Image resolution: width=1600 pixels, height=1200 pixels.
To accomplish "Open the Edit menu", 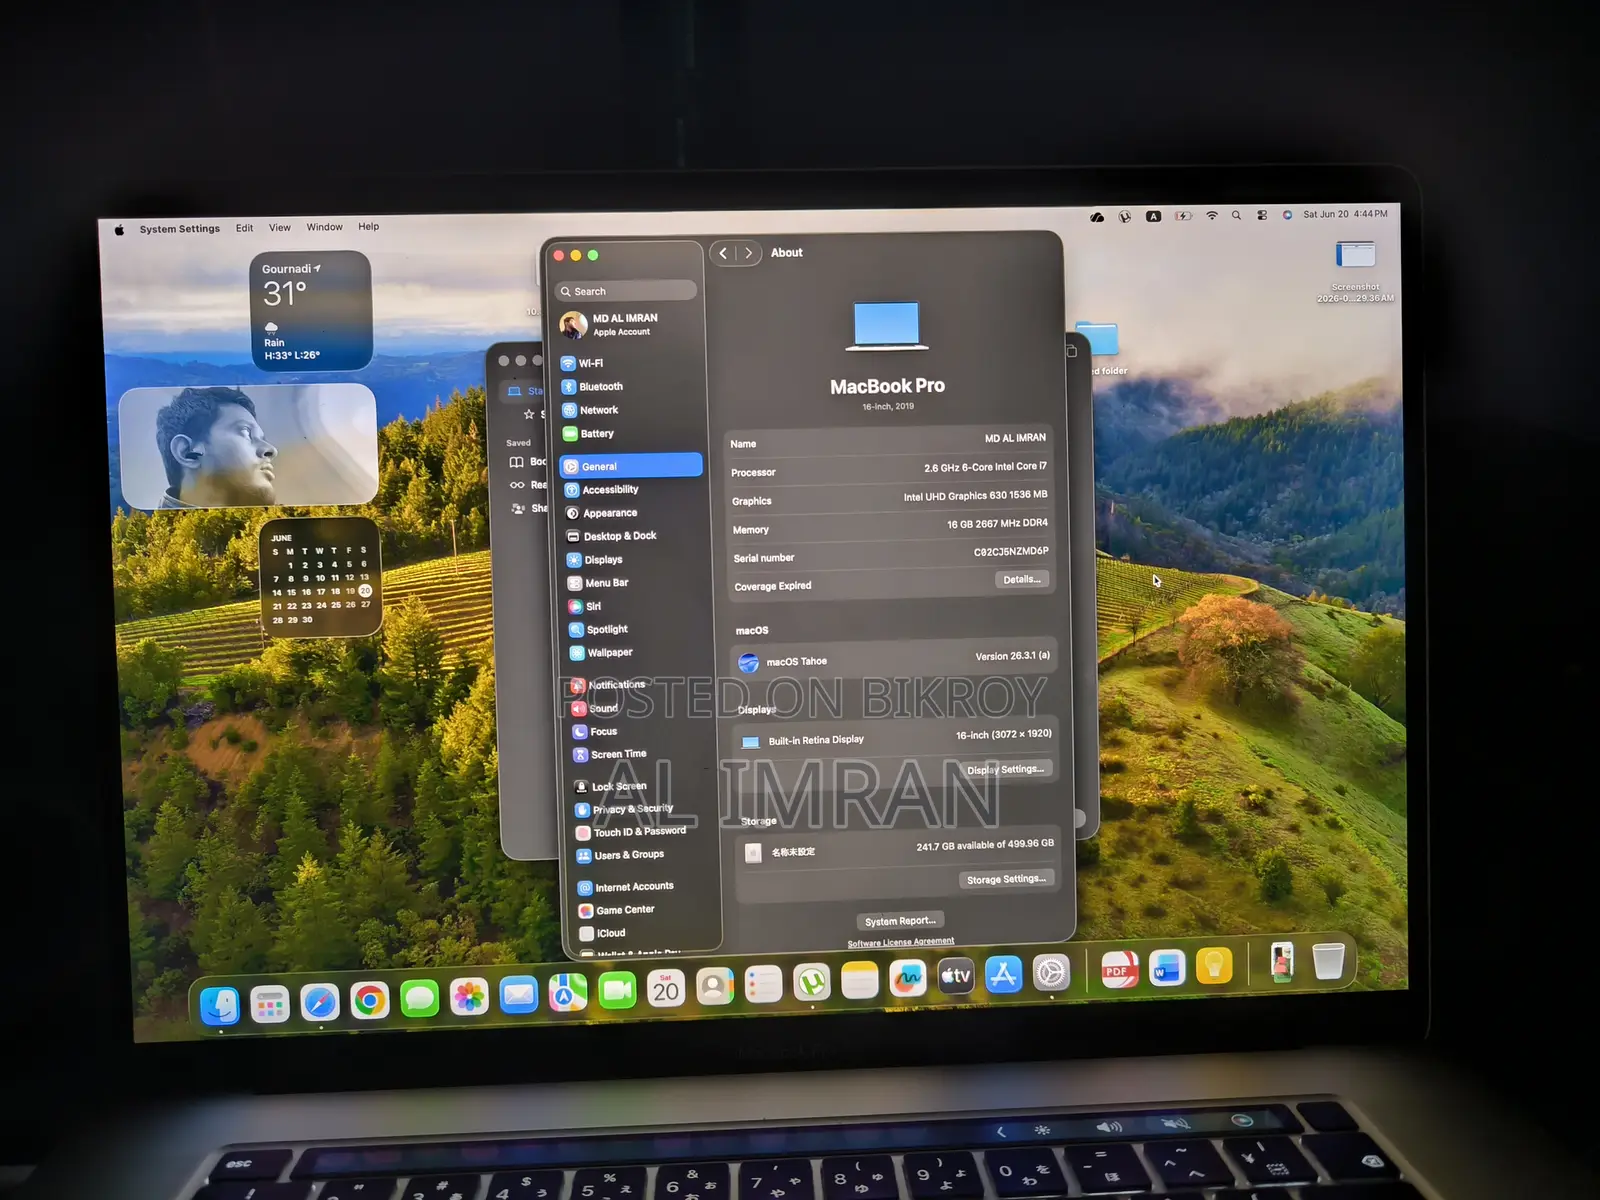I will [x=245, y=228].
